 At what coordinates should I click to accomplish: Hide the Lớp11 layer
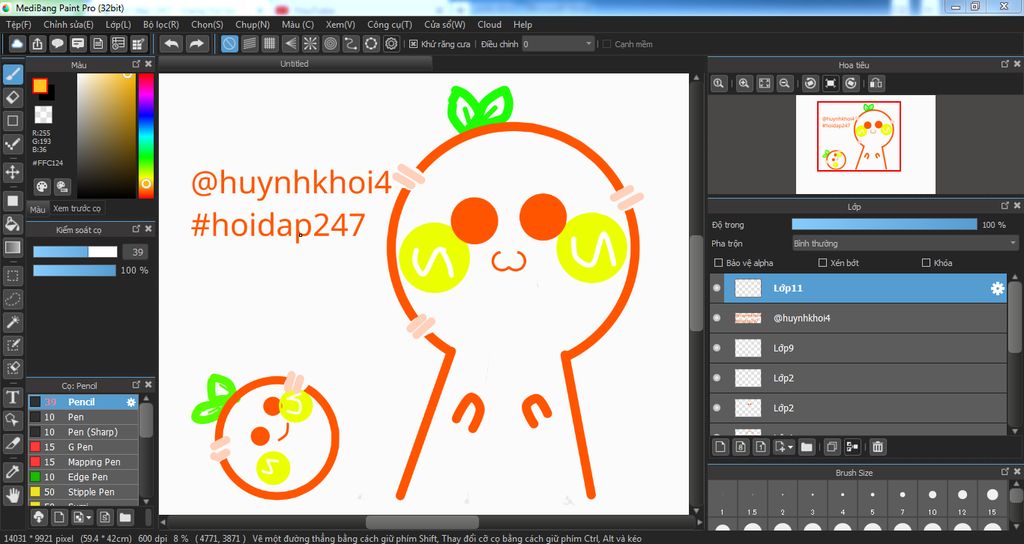[x=717, y=288]
